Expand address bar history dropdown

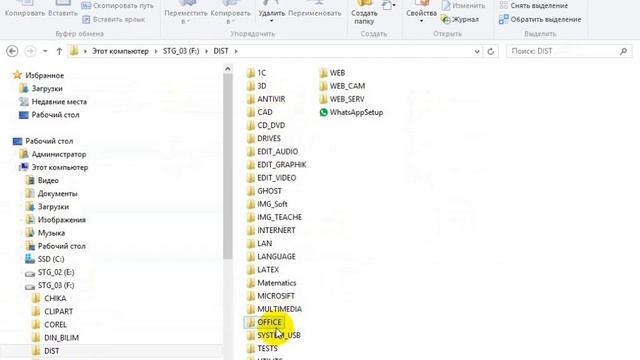point(477,51)
